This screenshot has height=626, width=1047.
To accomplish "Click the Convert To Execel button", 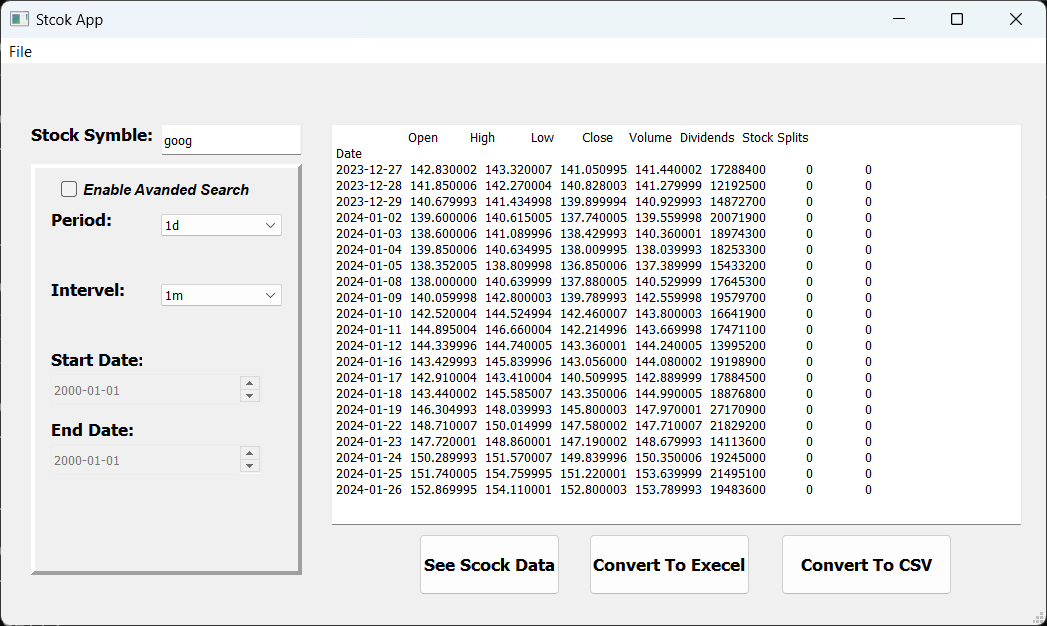I will (668, 564).
